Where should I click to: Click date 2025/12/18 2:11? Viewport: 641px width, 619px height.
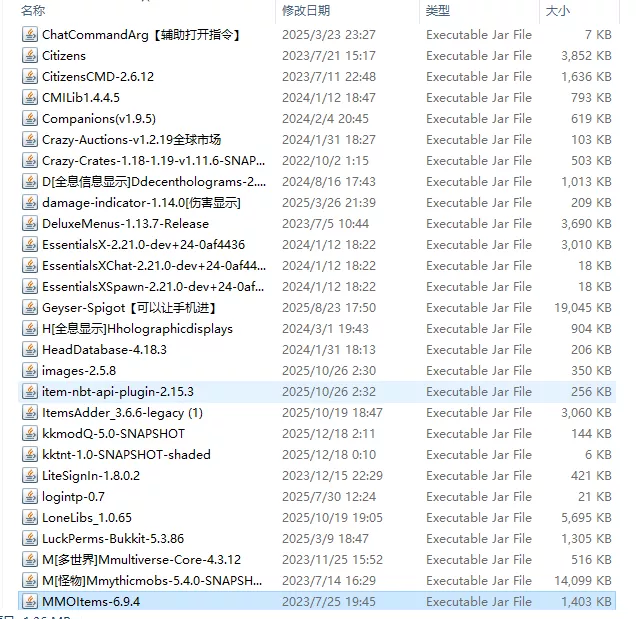(x=328, y=434)
